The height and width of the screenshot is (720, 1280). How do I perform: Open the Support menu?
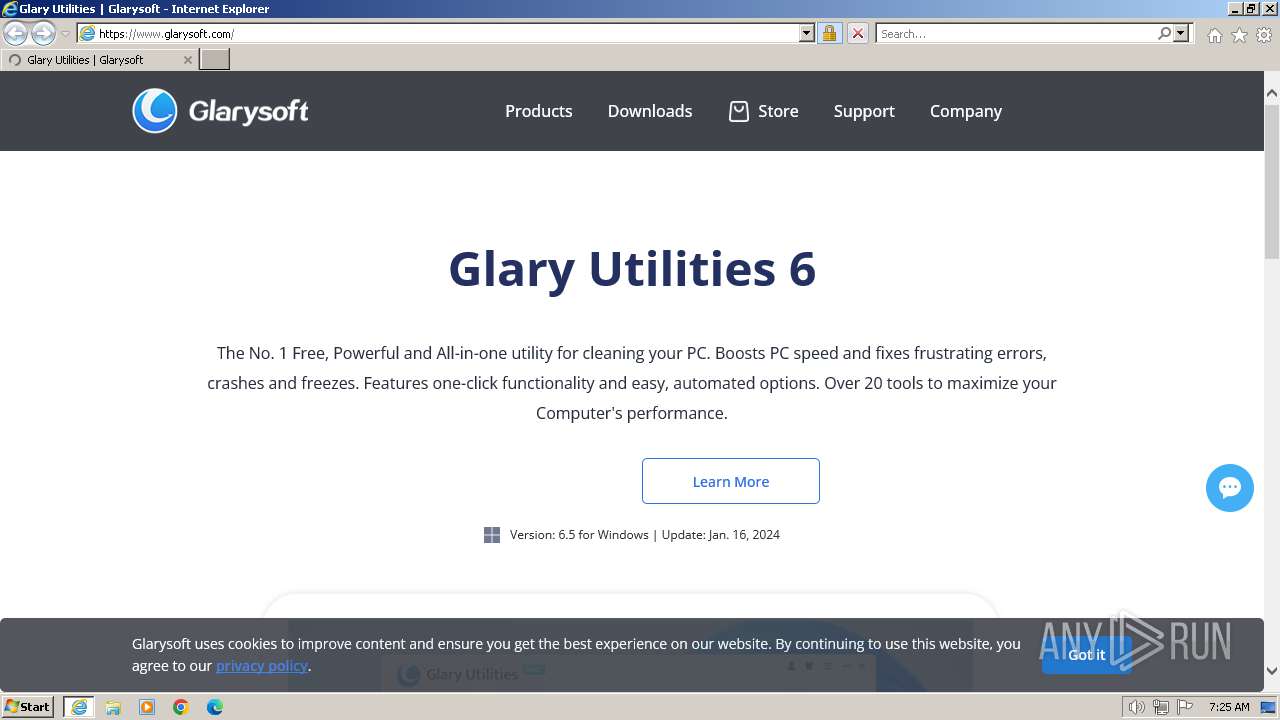[864, 111]
